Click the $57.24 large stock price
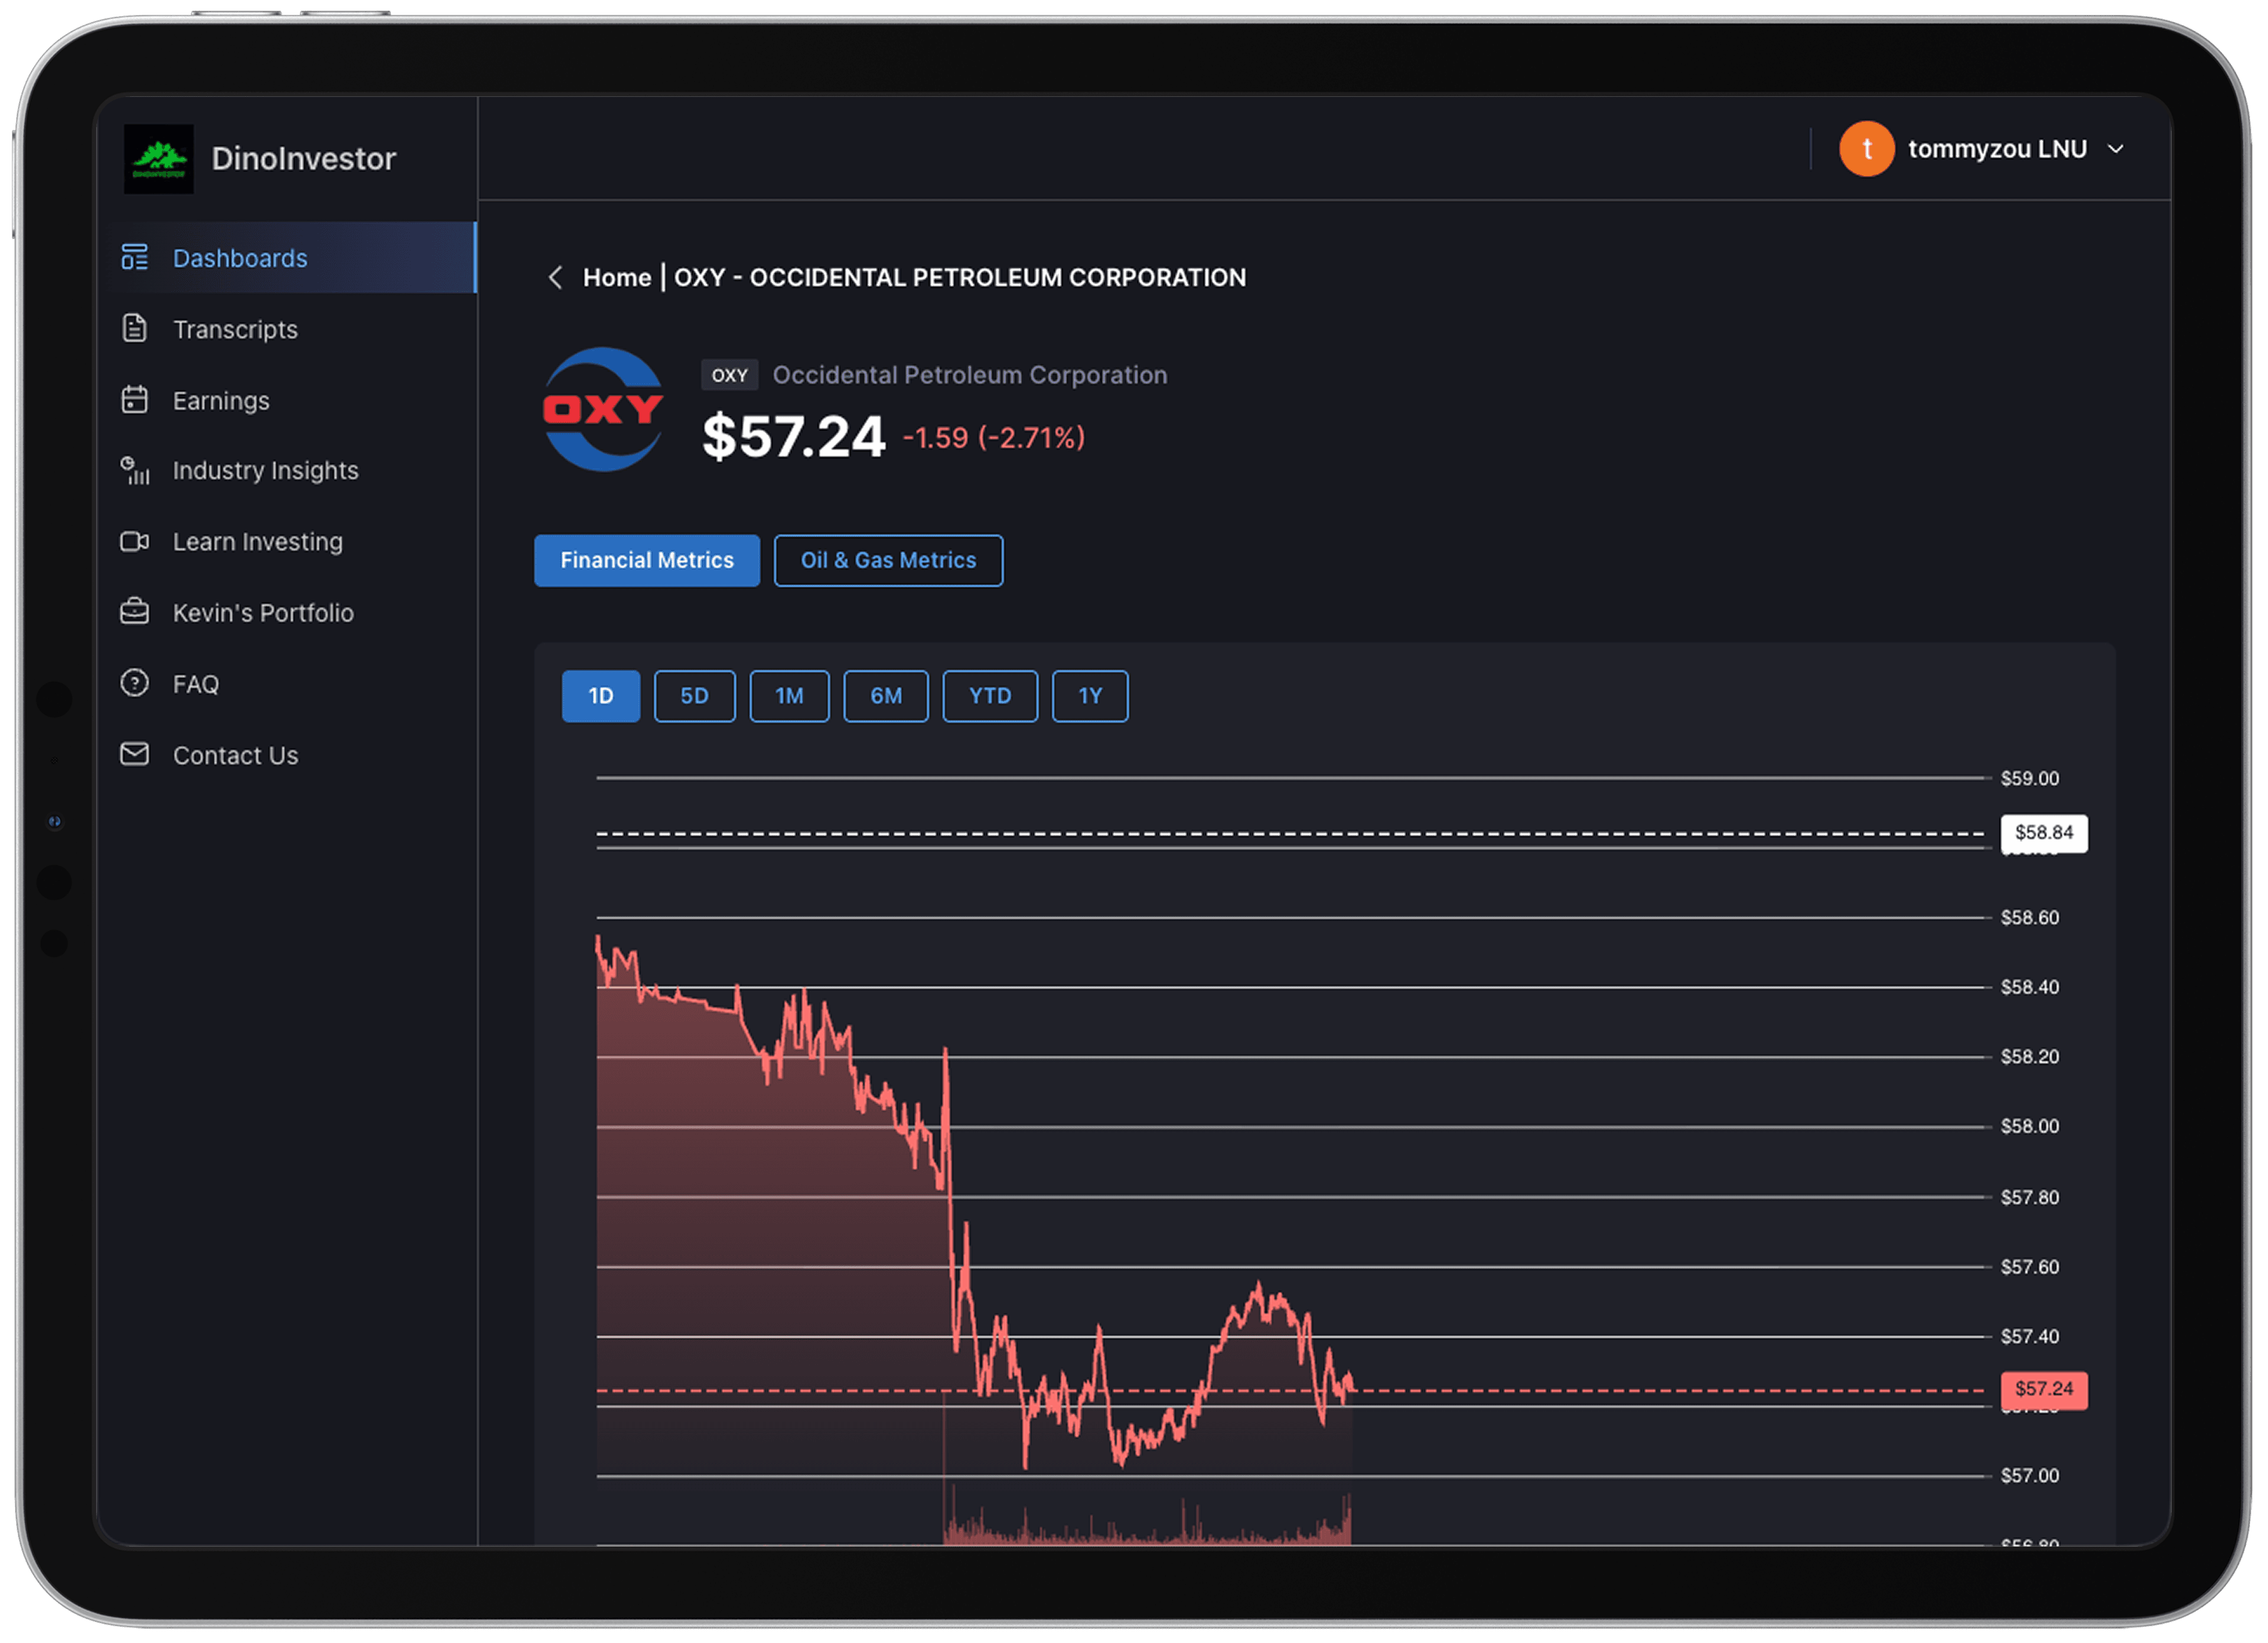This screenshot has width=2268, height=1643. (794, 437)
